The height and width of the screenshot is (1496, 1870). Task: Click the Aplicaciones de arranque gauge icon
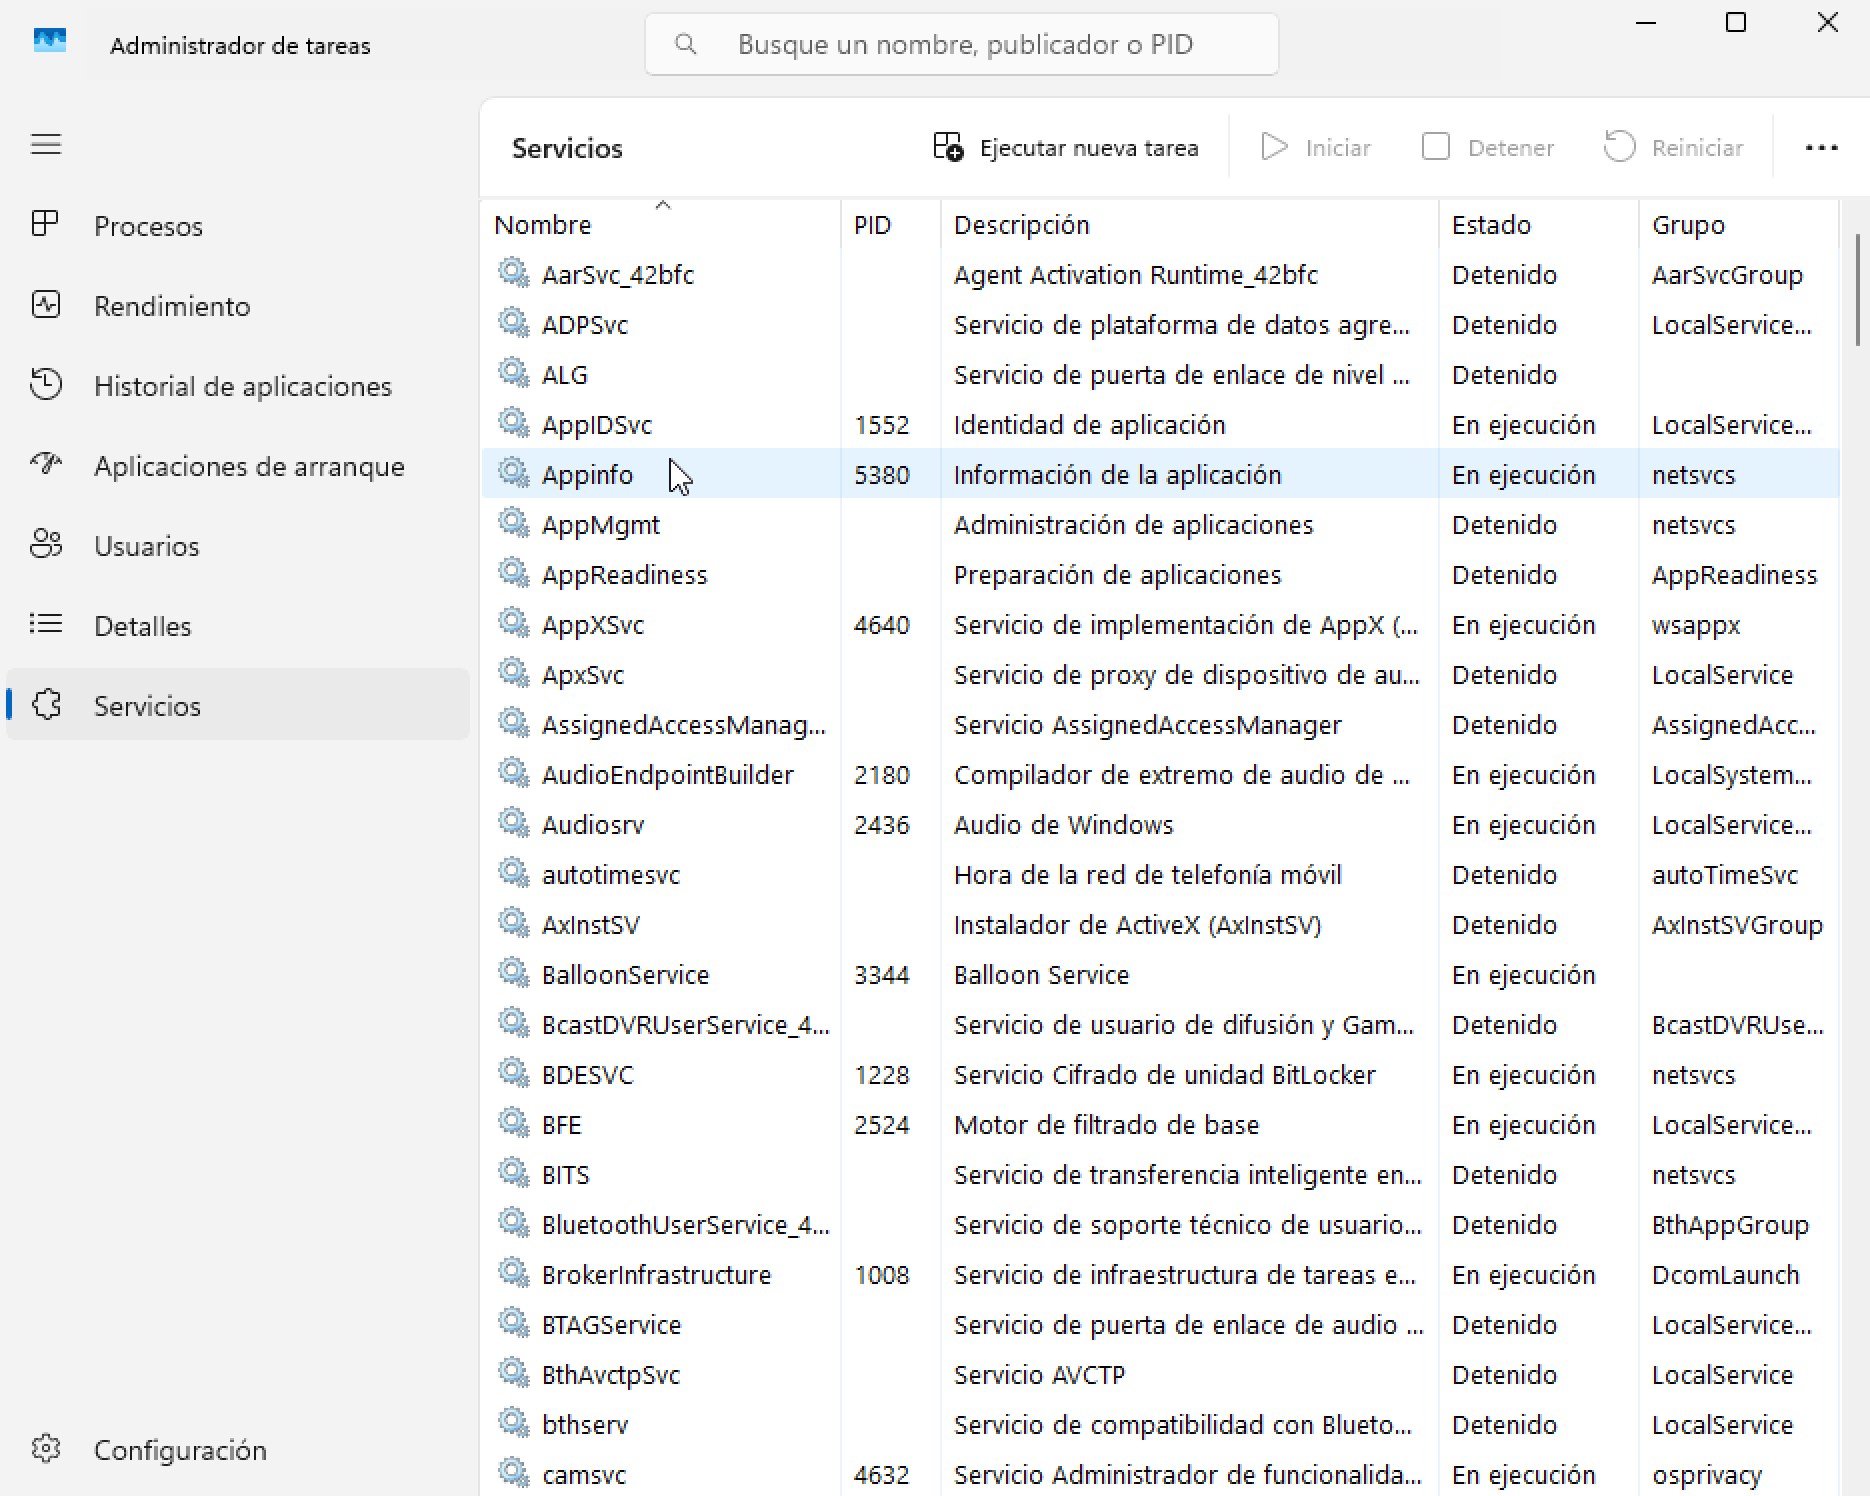coord(46,464)
